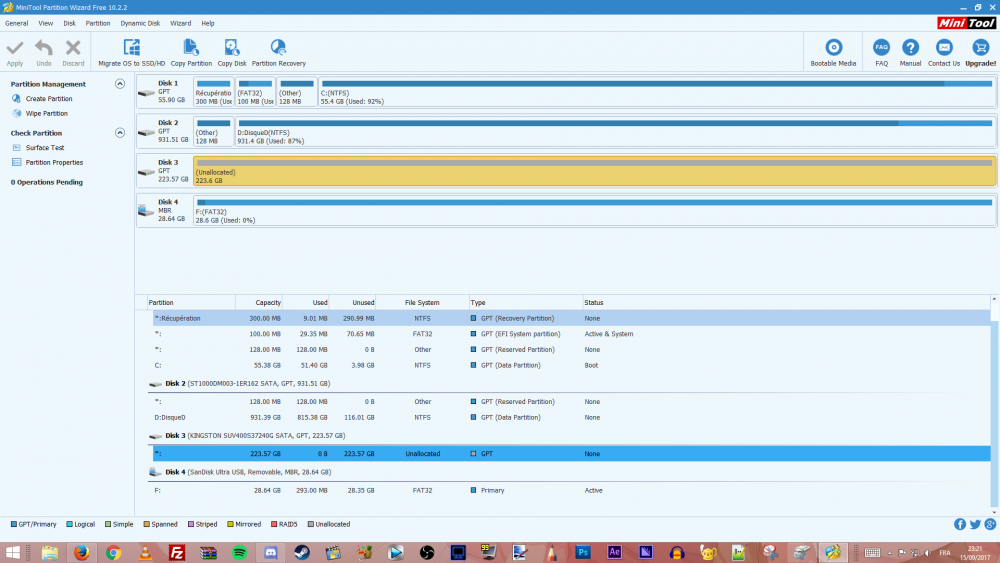
Task: Click the Unallocated legend color swatch
Action: click(x=311, y=524)
